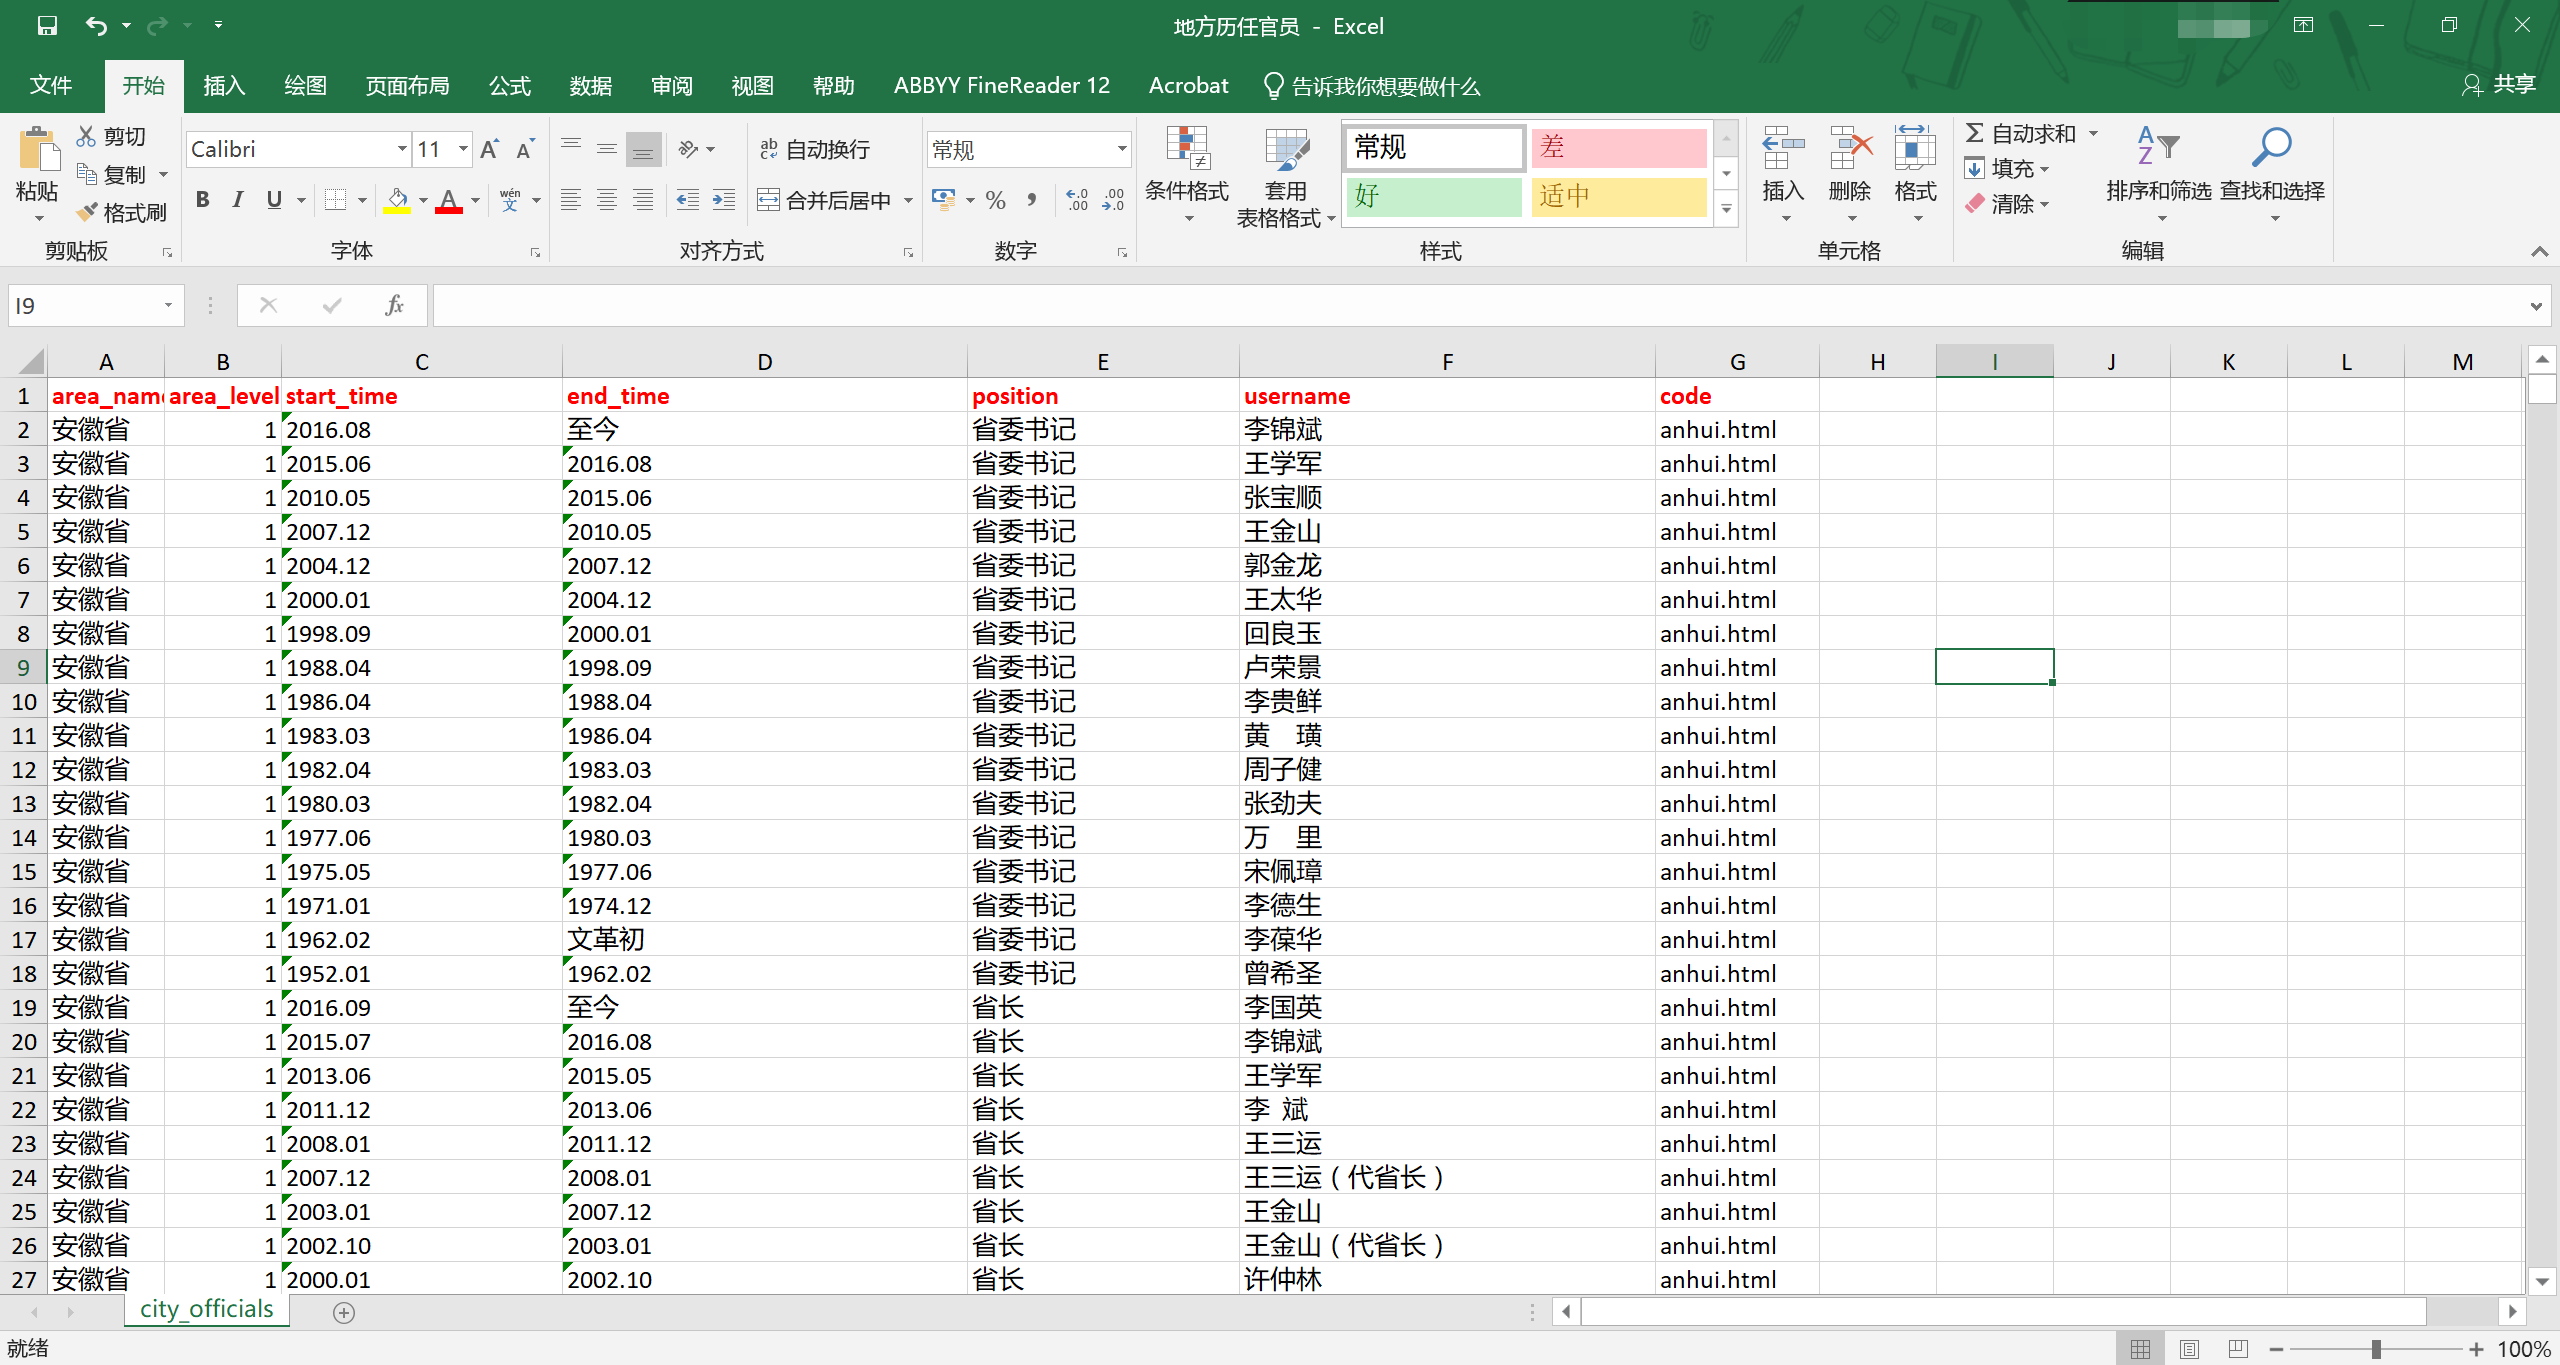Image resolution: width=2560 pixels, height=1365 pixels.
Task: Click into the formula bar input
Action: tap(1480, 305)
